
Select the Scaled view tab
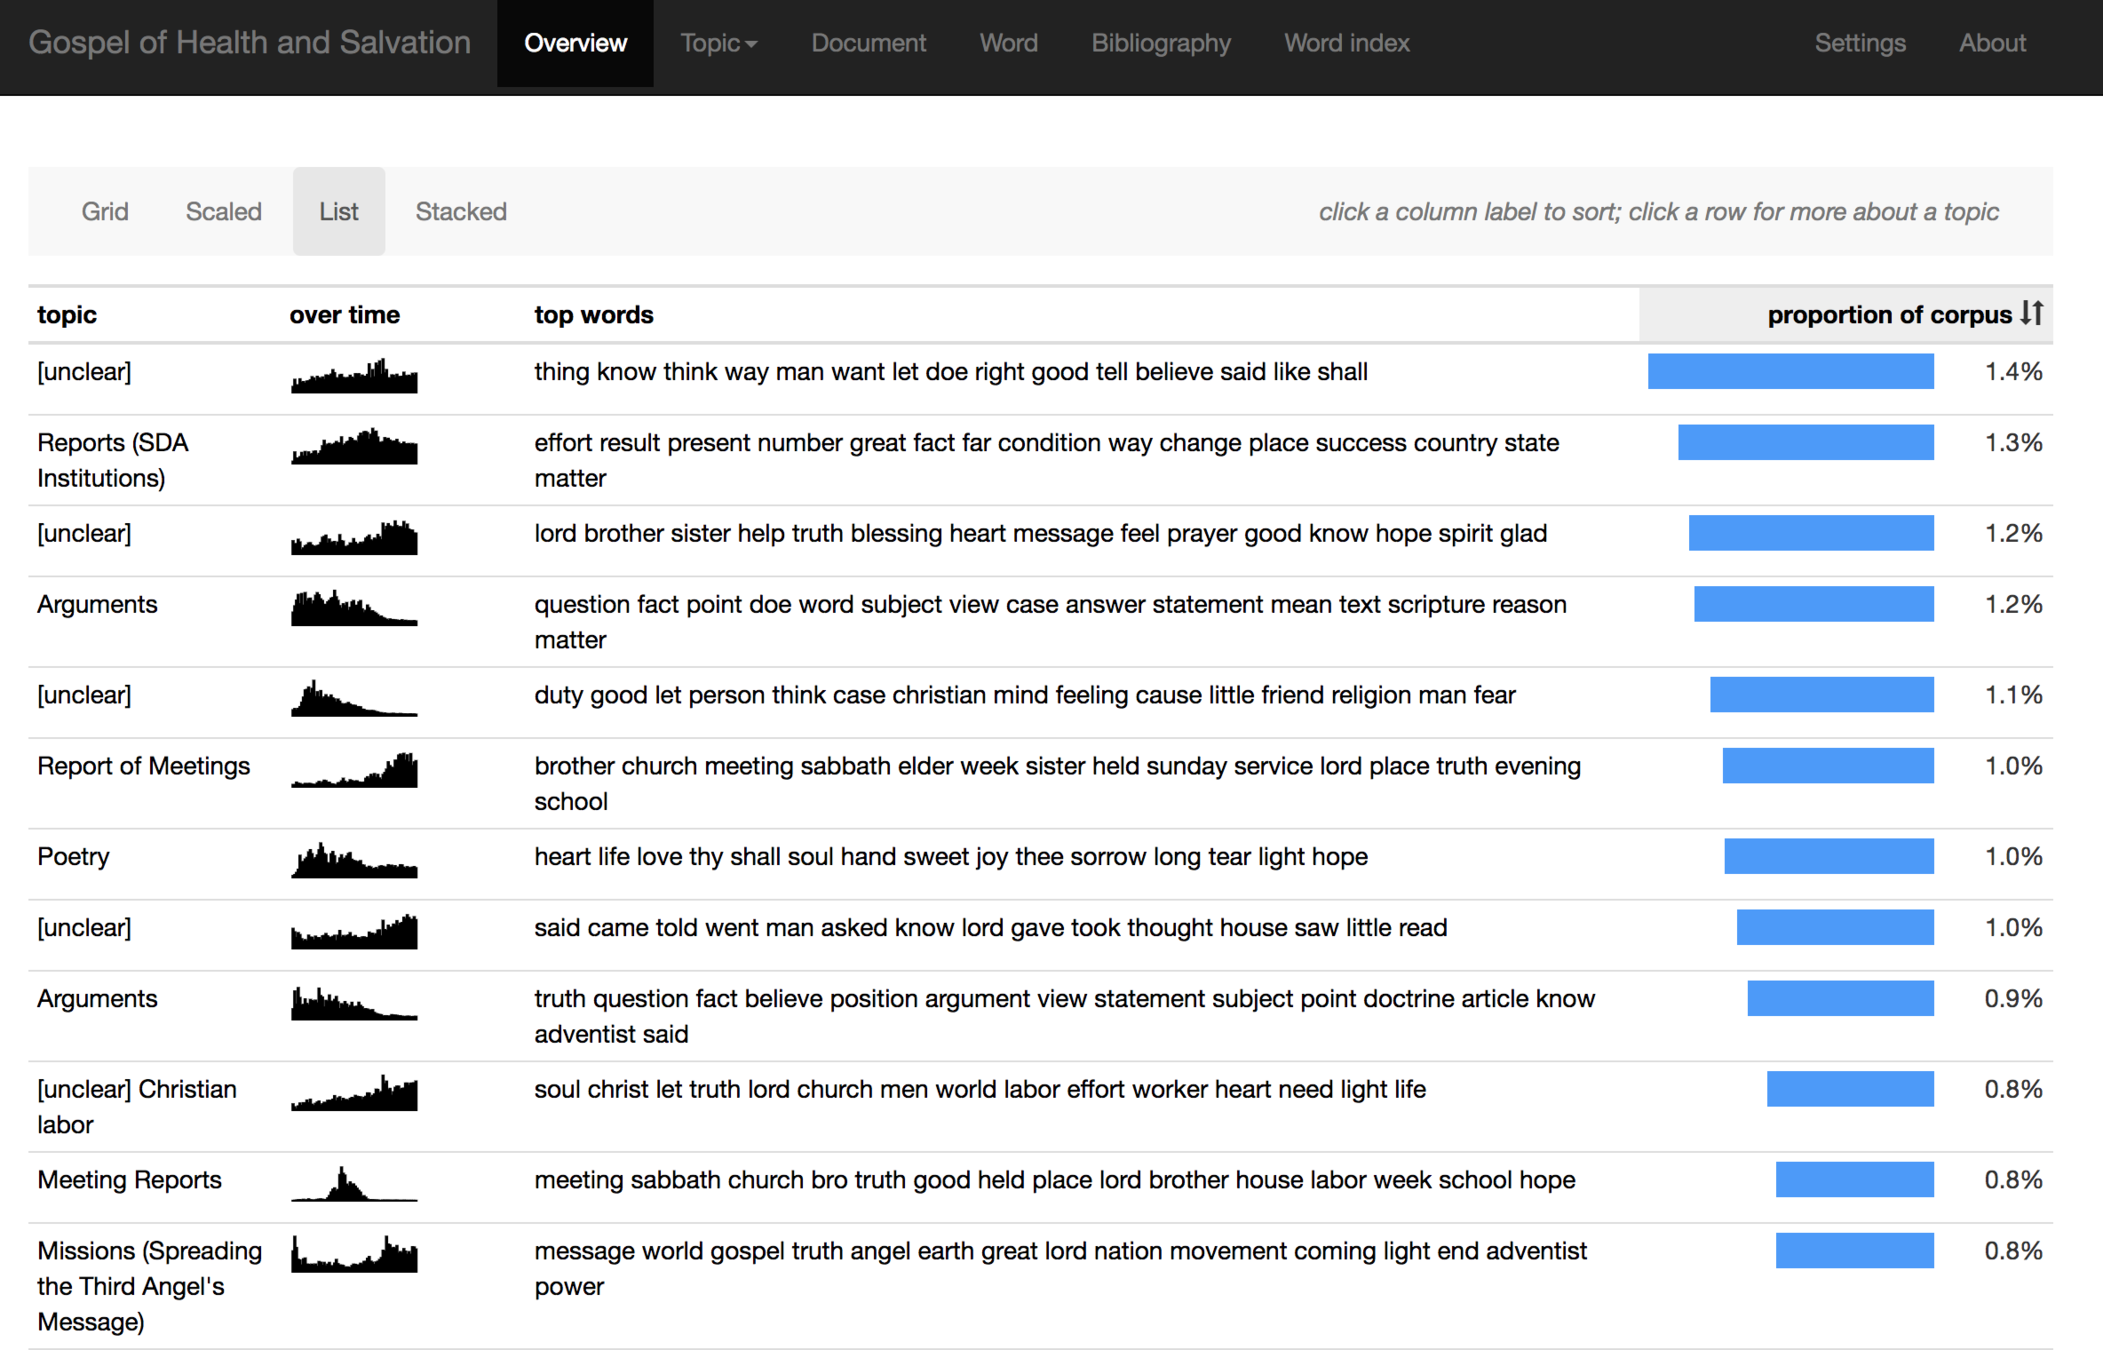223,211
